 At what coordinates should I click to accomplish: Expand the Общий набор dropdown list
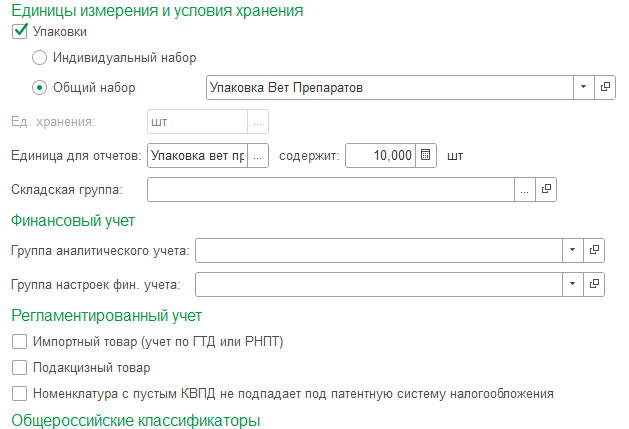coord(583,88)
